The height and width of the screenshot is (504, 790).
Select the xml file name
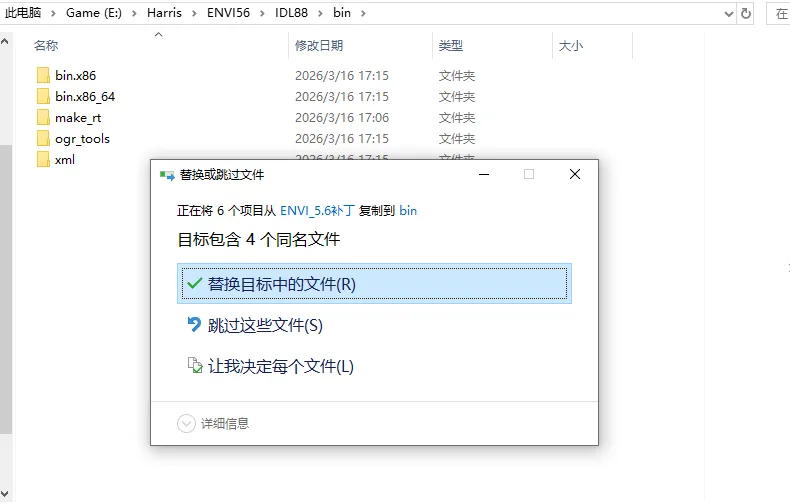point(65,160)
